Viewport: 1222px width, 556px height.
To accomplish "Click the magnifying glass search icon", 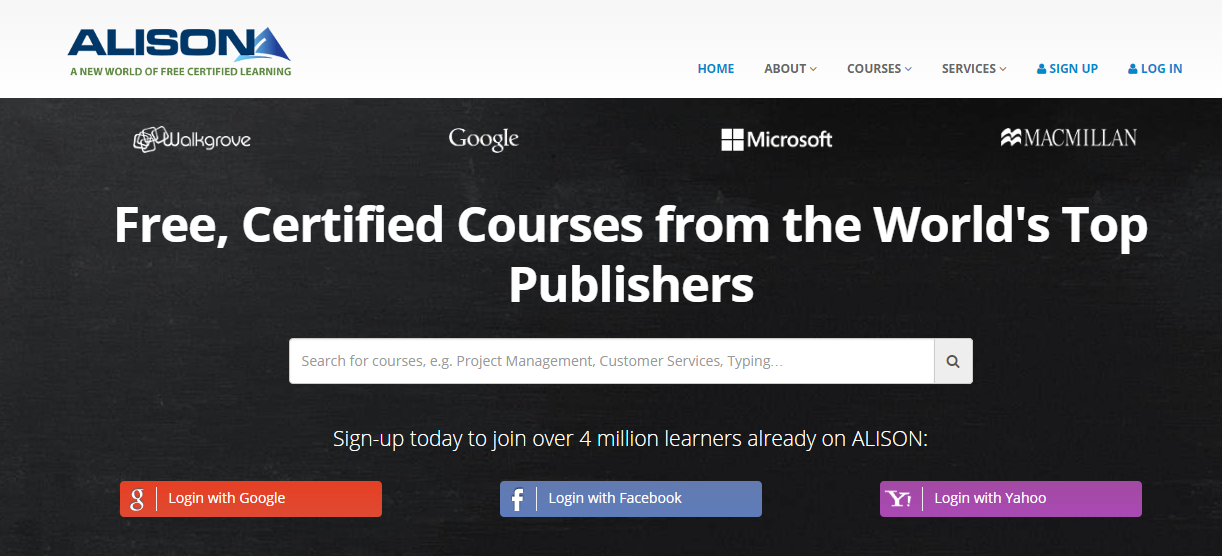I will pos(953,361).
